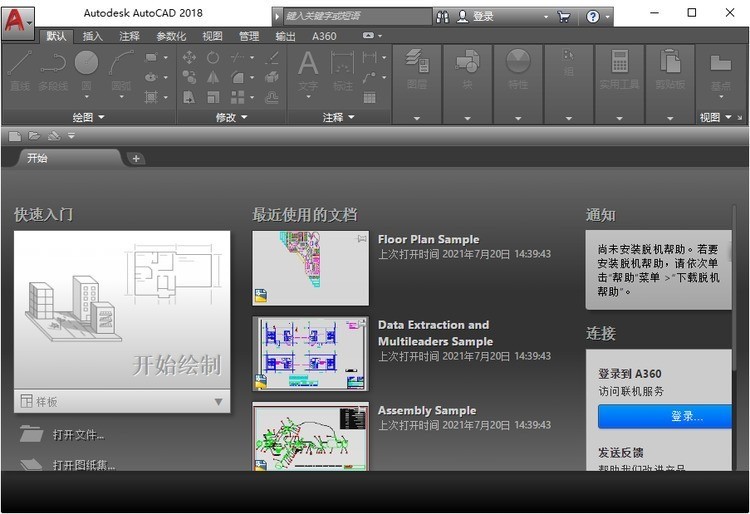
Task: Select the Mirror tool in Modify panel
Action: point(213,77)
